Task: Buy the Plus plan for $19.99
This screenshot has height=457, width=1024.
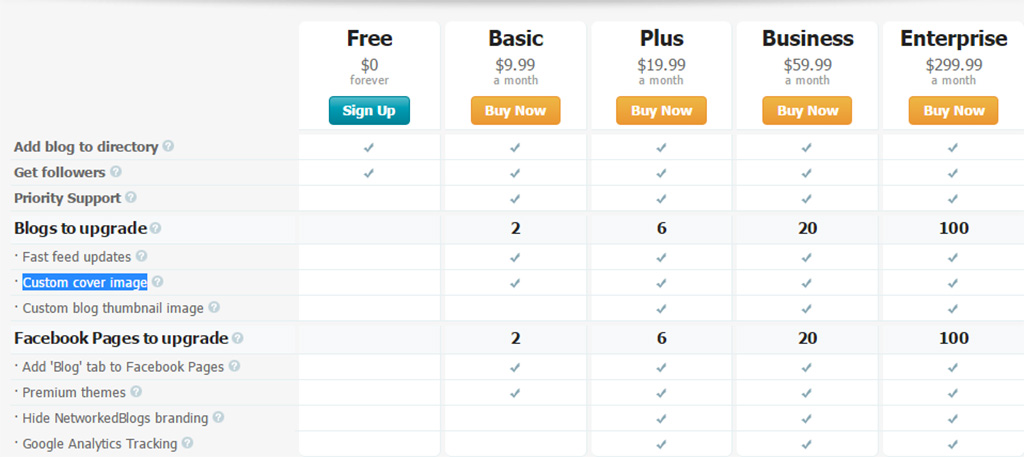Action: [x=661, y=110]
